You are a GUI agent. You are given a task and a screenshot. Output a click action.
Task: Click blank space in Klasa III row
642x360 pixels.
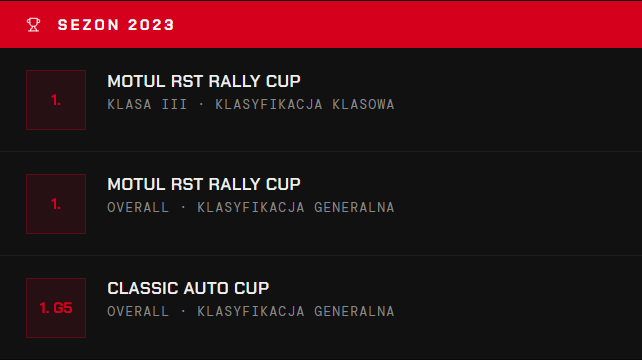(512, 100)
